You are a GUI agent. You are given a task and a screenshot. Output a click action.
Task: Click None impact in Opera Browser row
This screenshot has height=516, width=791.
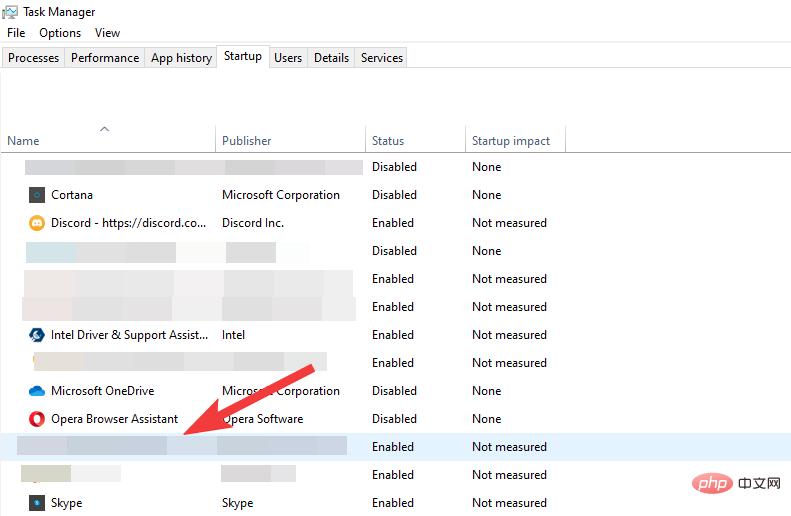click(486, 419)
